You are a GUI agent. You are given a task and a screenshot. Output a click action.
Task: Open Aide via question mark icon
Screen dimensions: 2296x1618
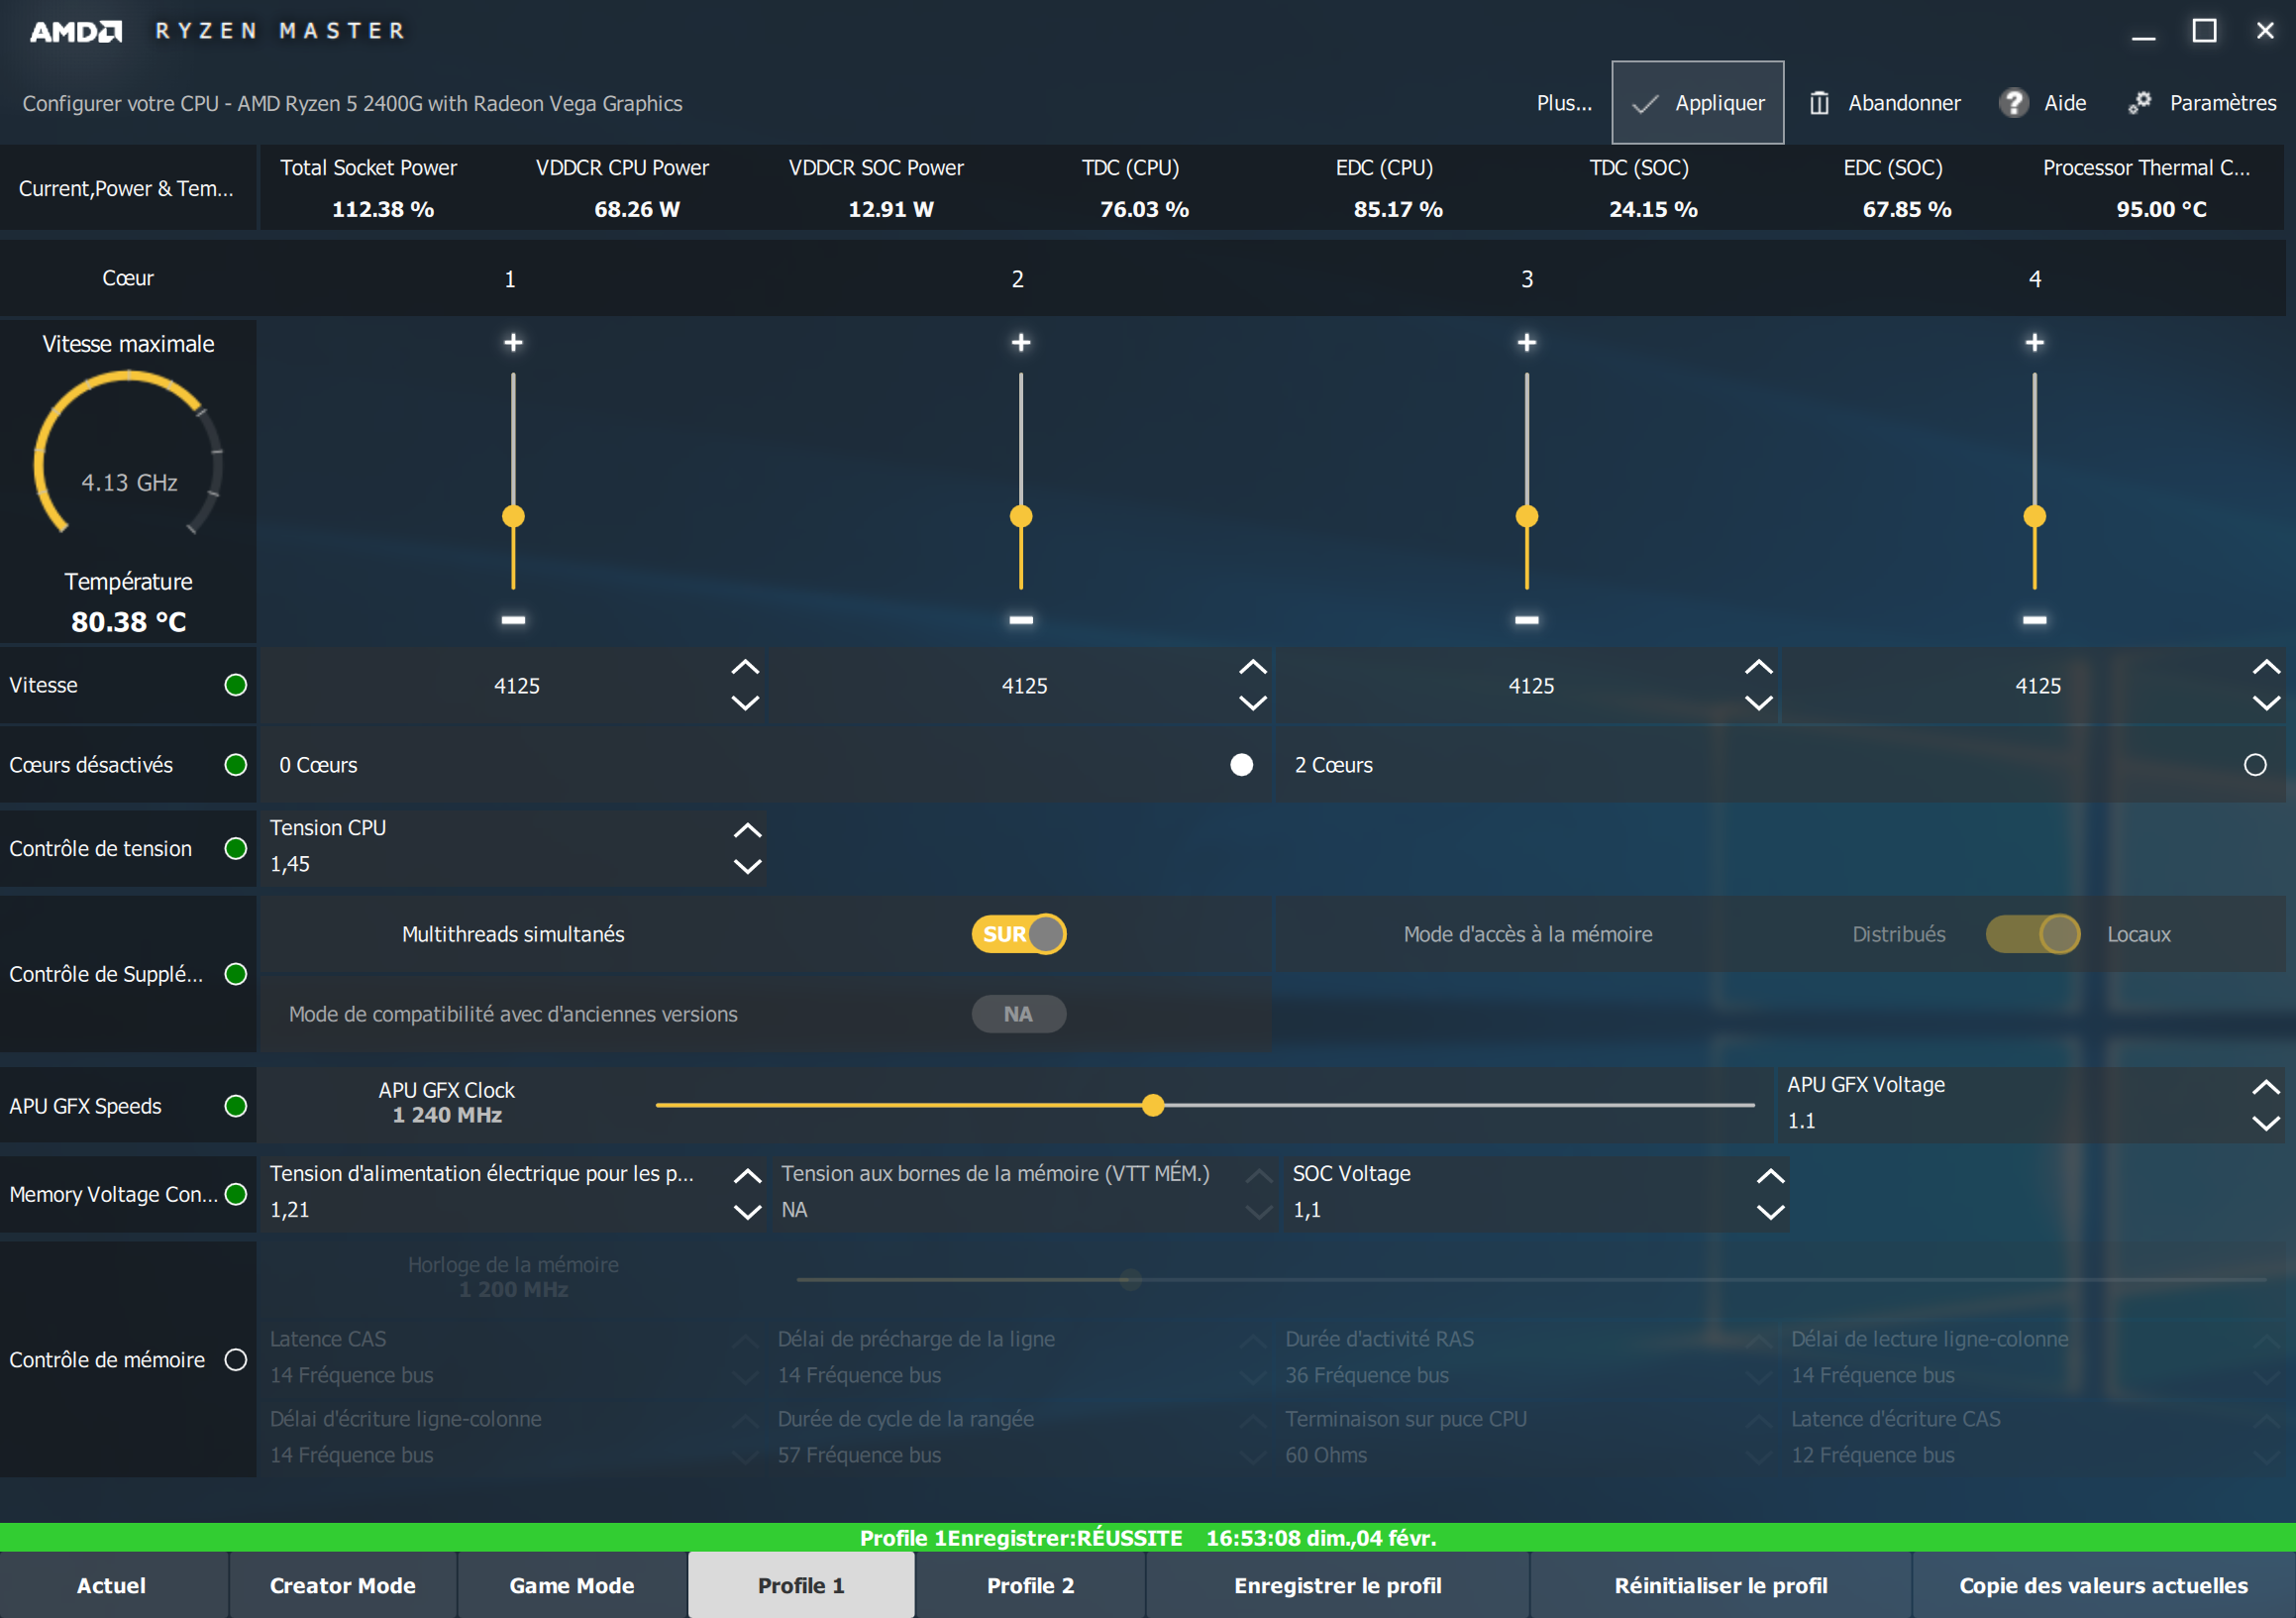click(2013, 103)
